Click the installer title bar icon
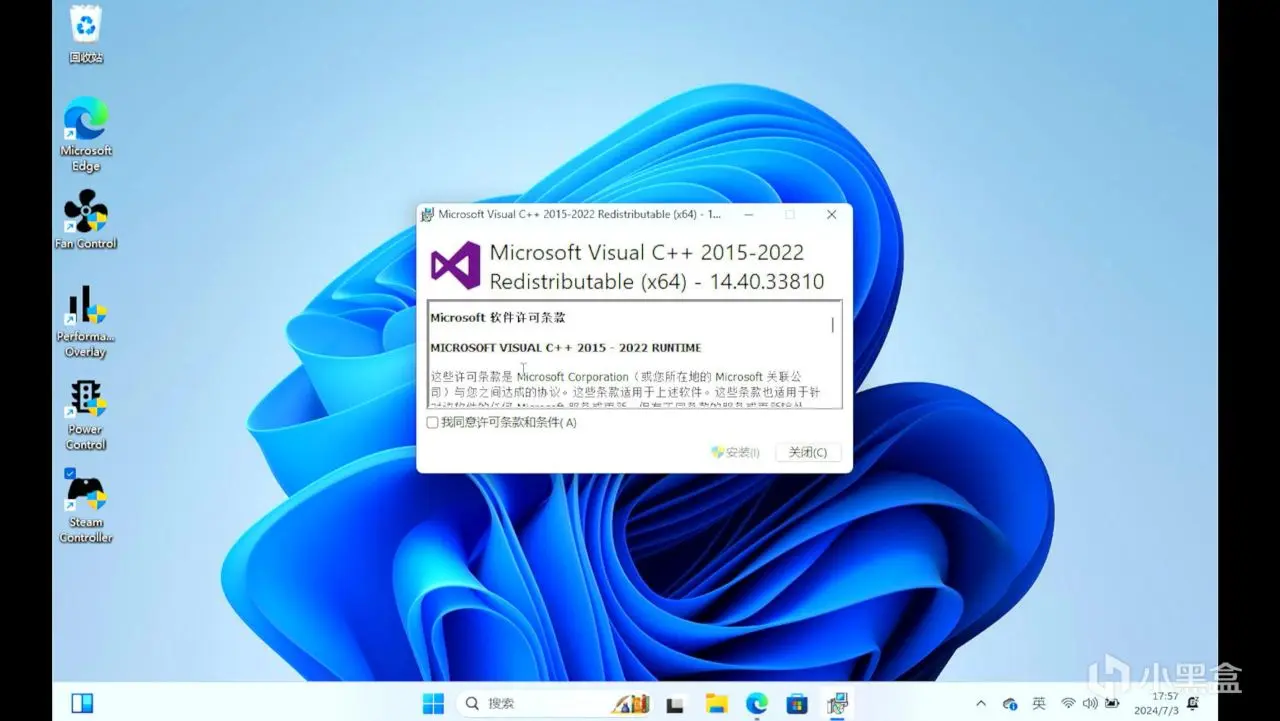 [428, 214]
